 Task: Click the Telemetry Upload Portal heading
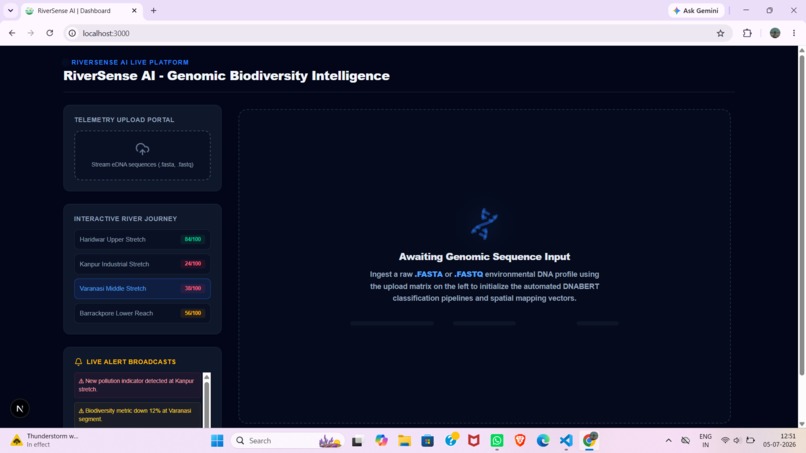click(x=124, y=120)
